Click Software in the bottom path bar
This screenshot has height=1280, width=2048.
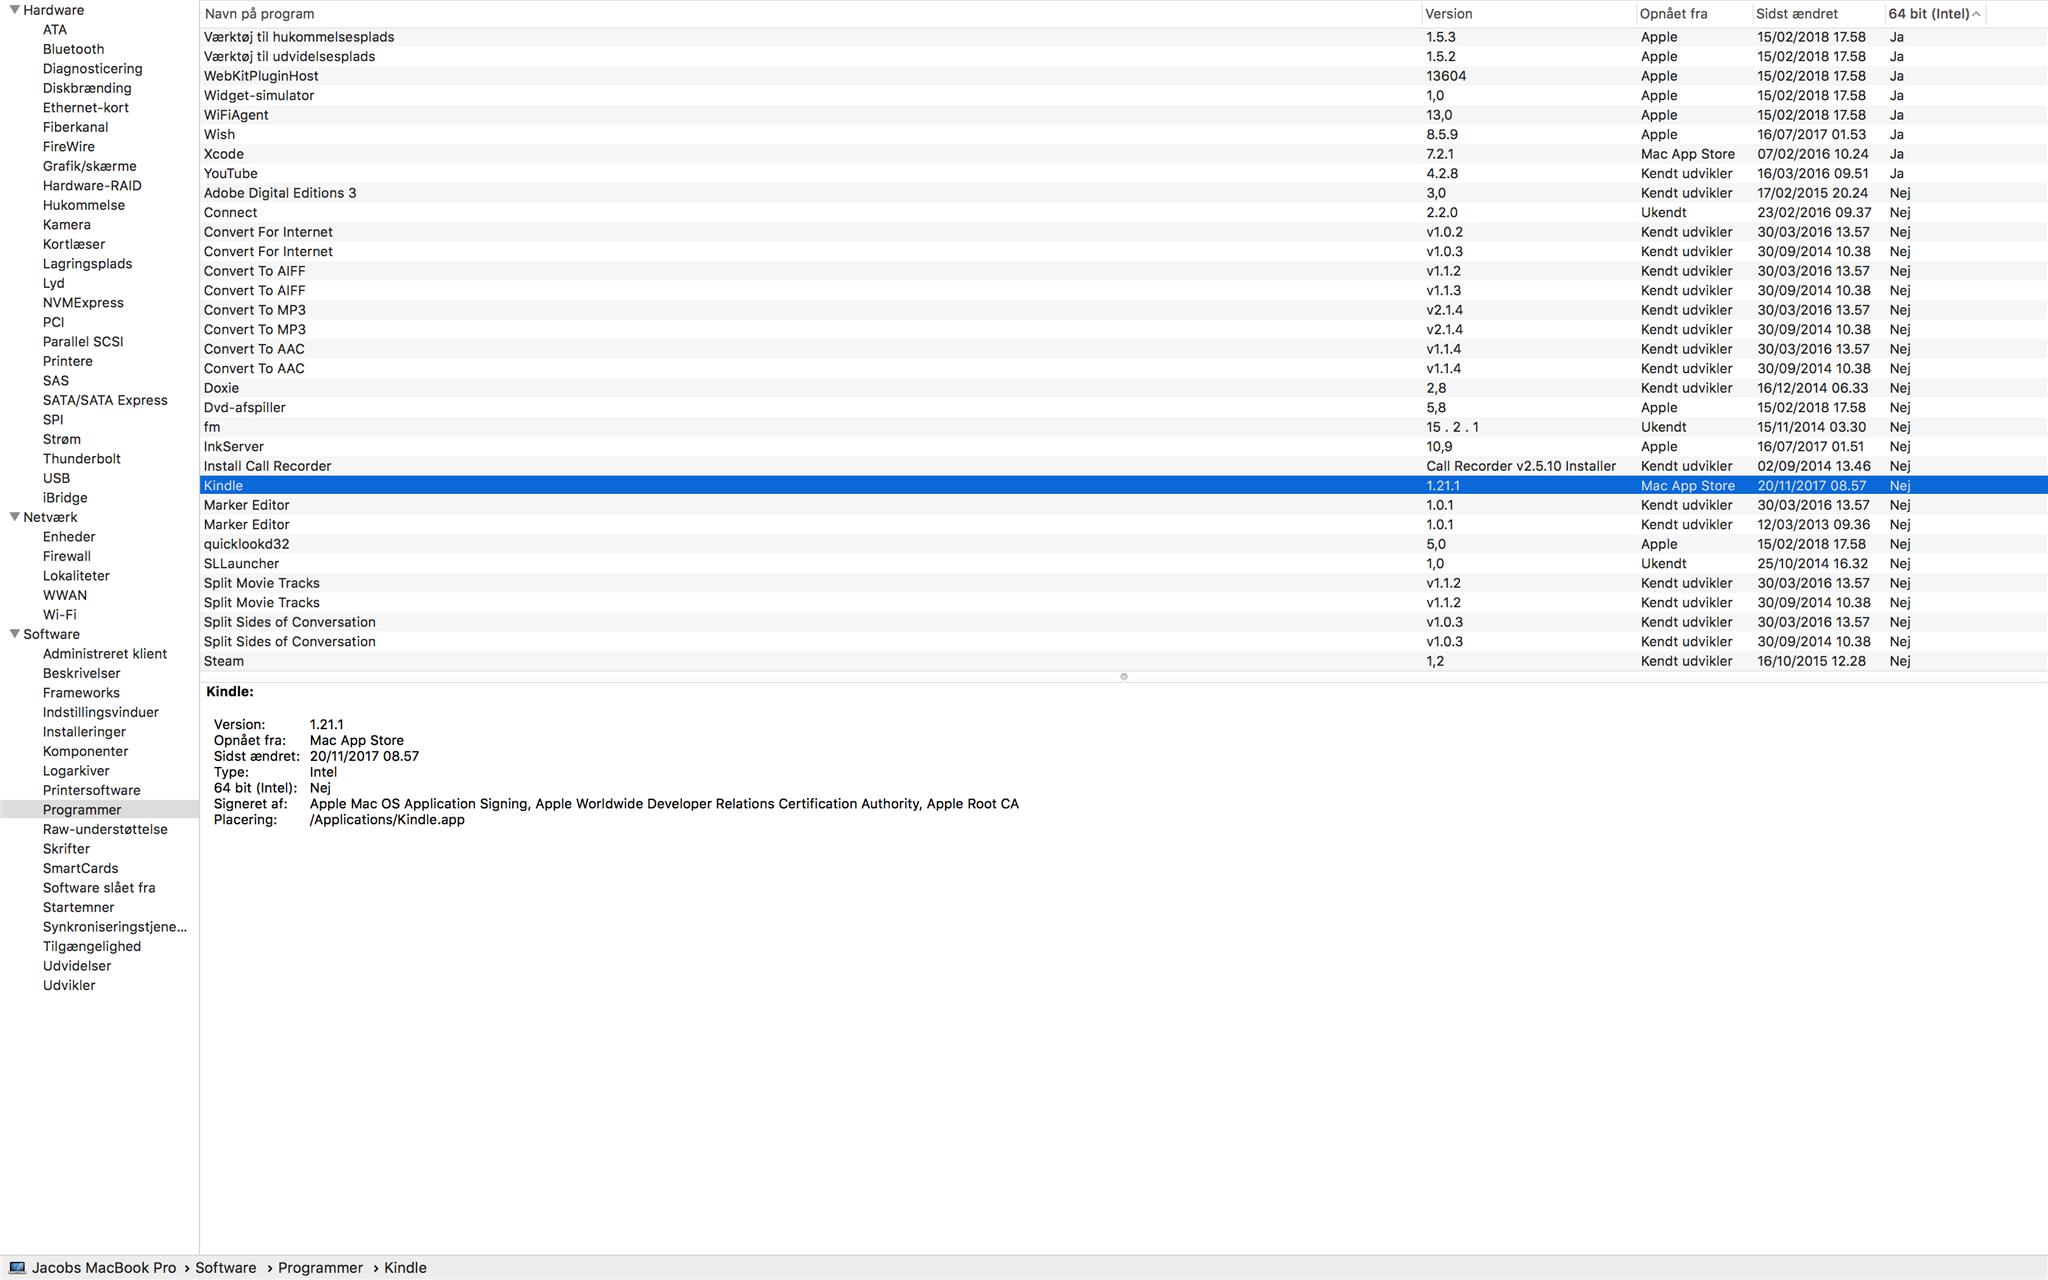pos(226,1267)
